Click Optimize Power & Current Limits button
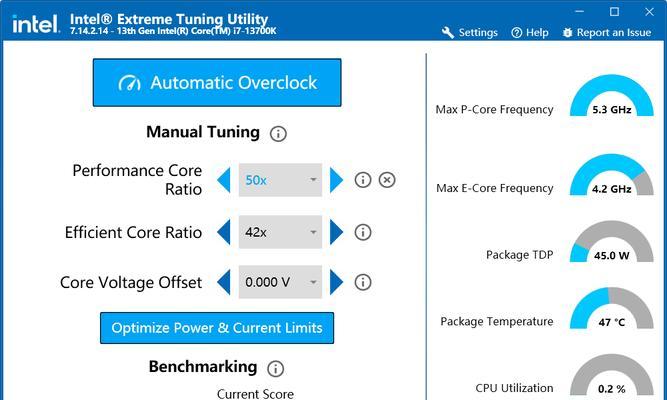 click(217, 328)
